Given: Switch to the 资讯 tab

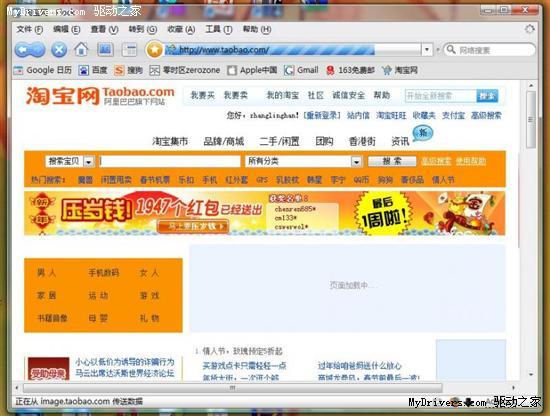Looking at the screenshot, I should 400,141.
